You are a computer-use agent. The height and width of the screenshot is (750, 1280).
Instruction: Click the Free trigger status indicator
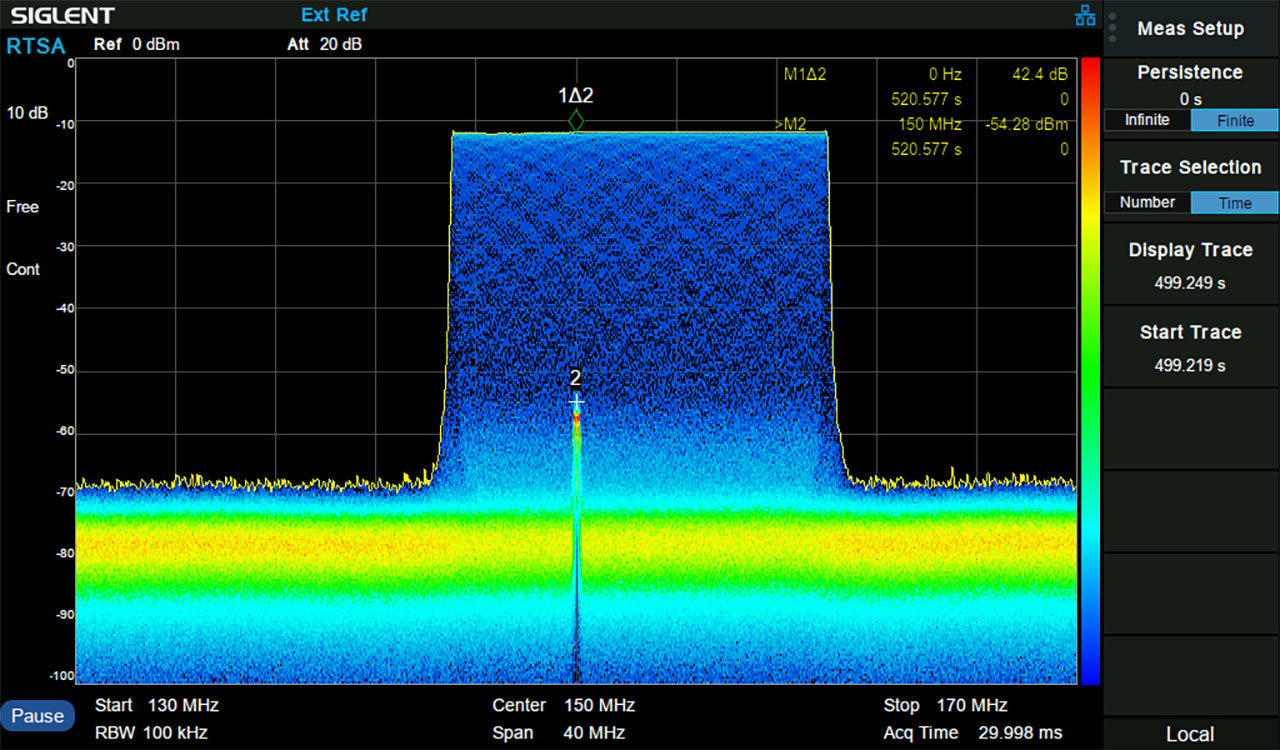click(22, 207)
